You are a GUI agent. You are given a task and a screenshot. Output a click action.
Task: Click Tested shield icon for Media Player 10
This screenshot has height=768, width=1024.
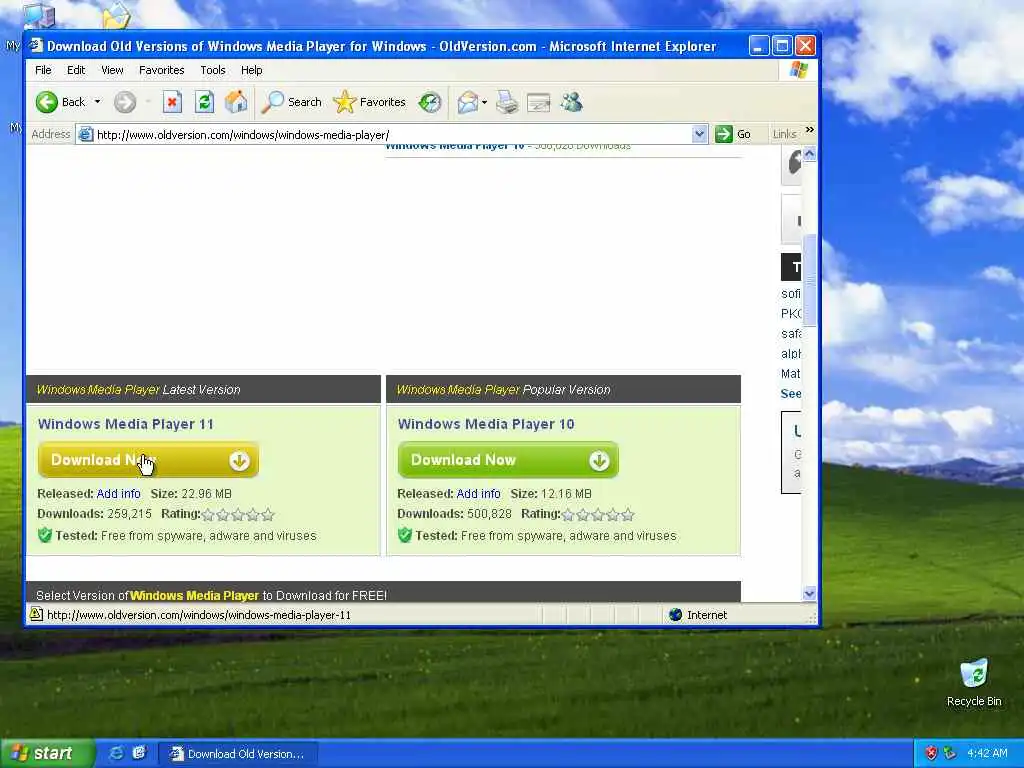pyautogui.click(x=404, y=536)
